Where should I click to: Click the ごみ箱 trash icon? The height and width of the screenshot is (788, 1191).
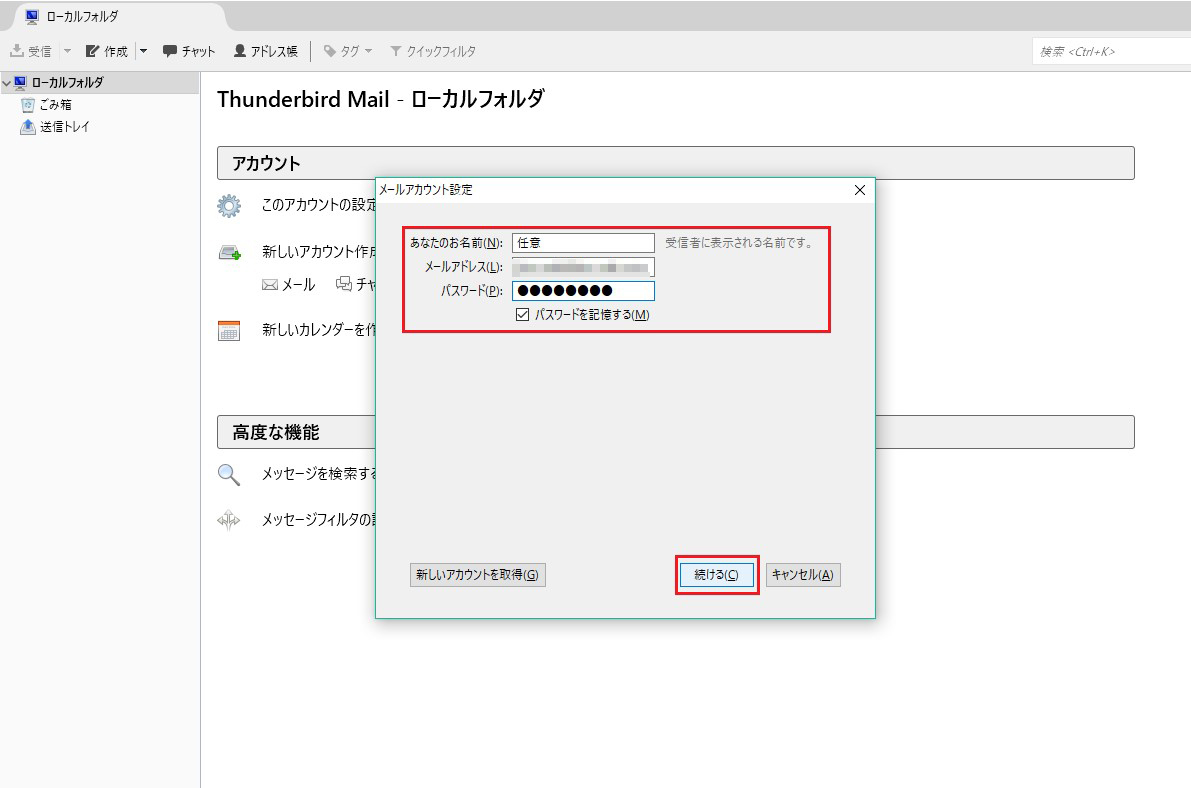[x=27, y=105]
